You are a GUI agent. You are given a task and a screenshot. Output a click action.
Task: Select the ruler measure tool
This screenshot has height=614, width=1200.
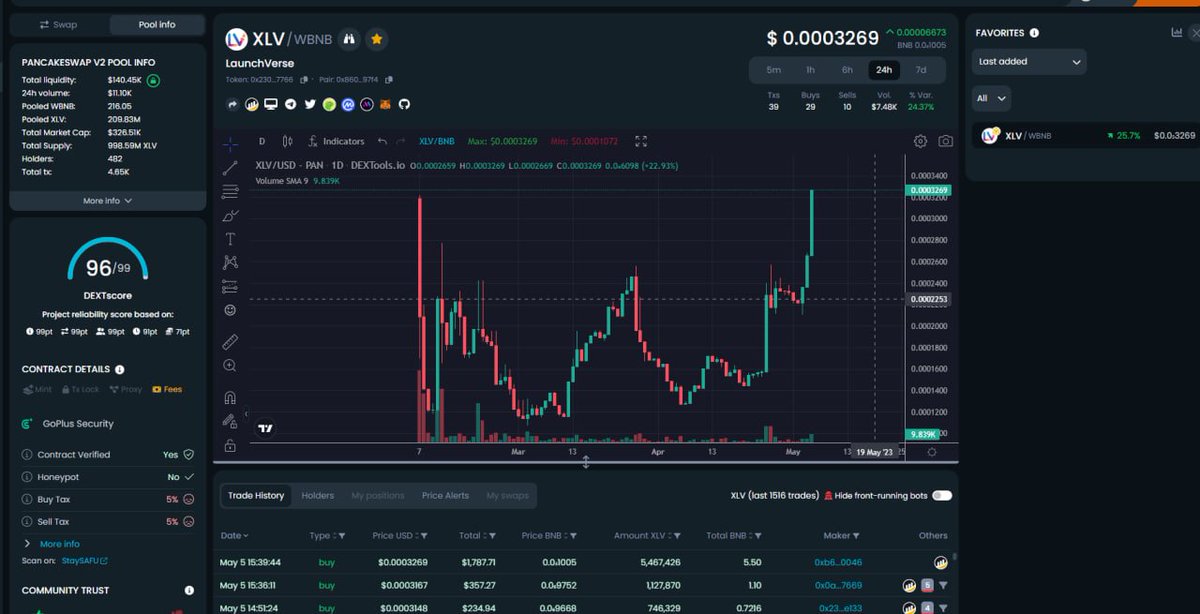[230, 341]
